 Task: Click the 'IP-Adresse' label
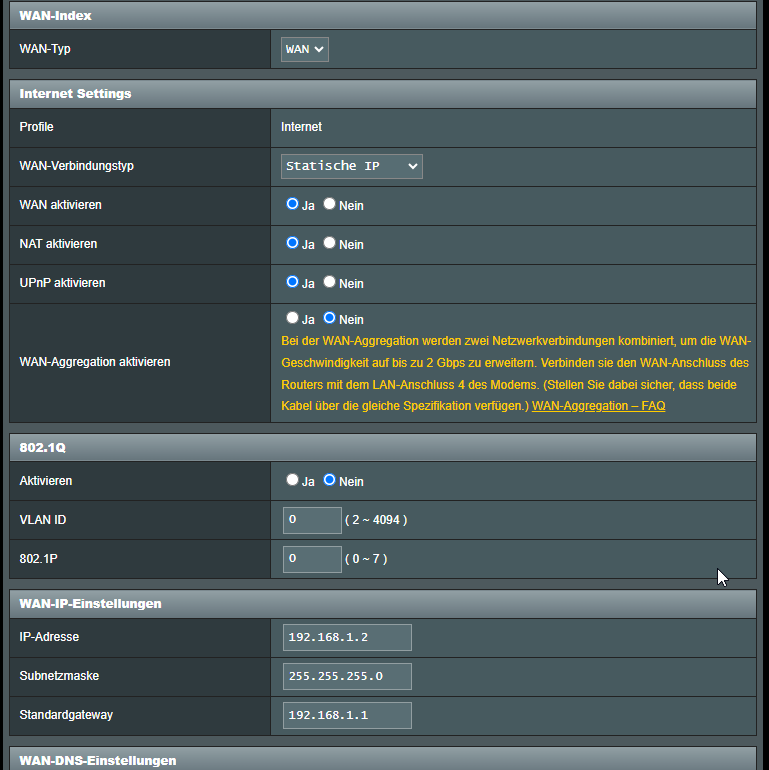pyautogui.click(x=49, y=637)
